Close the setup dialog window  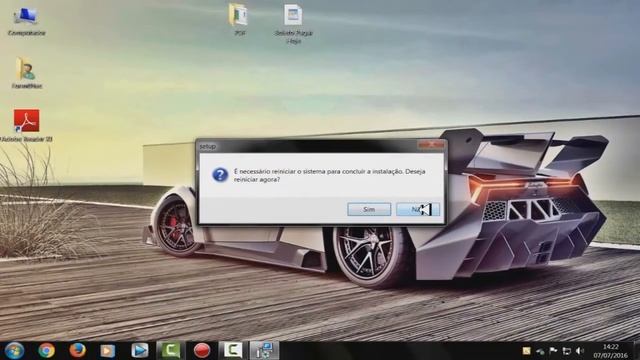pos(431,144)
